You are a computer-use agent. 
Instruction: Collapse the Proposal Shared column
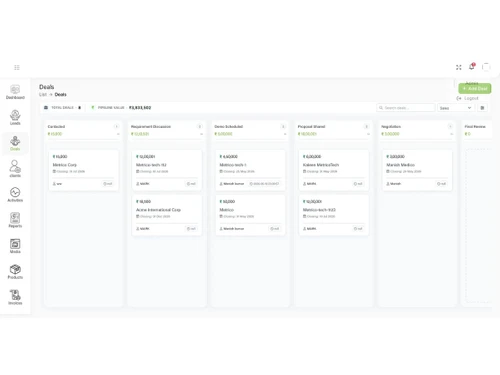368,134
